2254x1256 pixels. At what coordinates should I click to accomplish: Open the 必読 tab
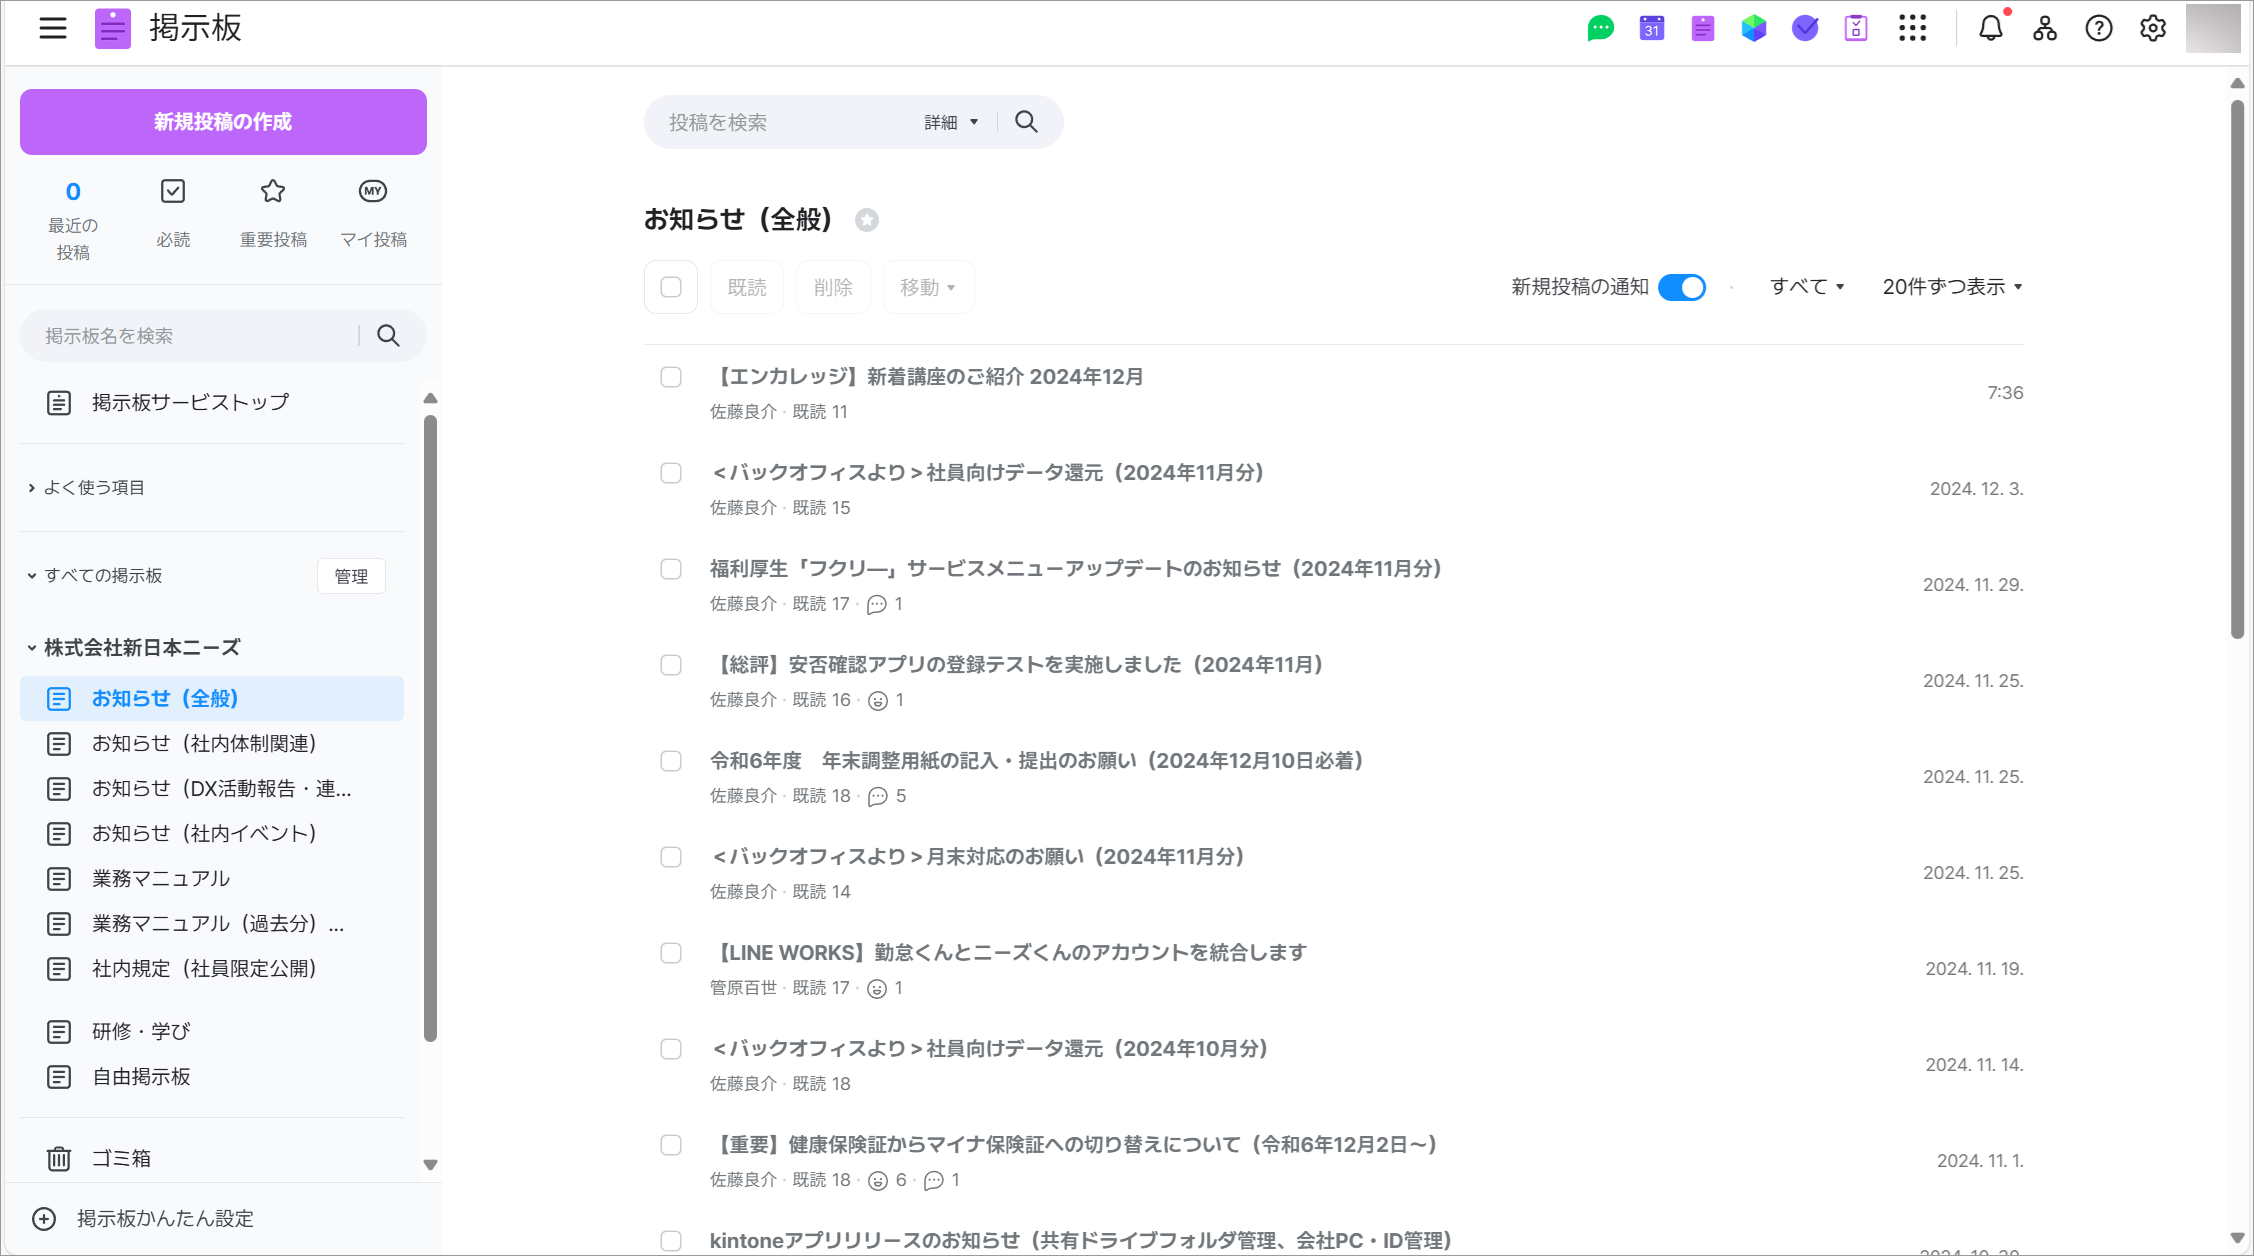click(x=173, y=213)
